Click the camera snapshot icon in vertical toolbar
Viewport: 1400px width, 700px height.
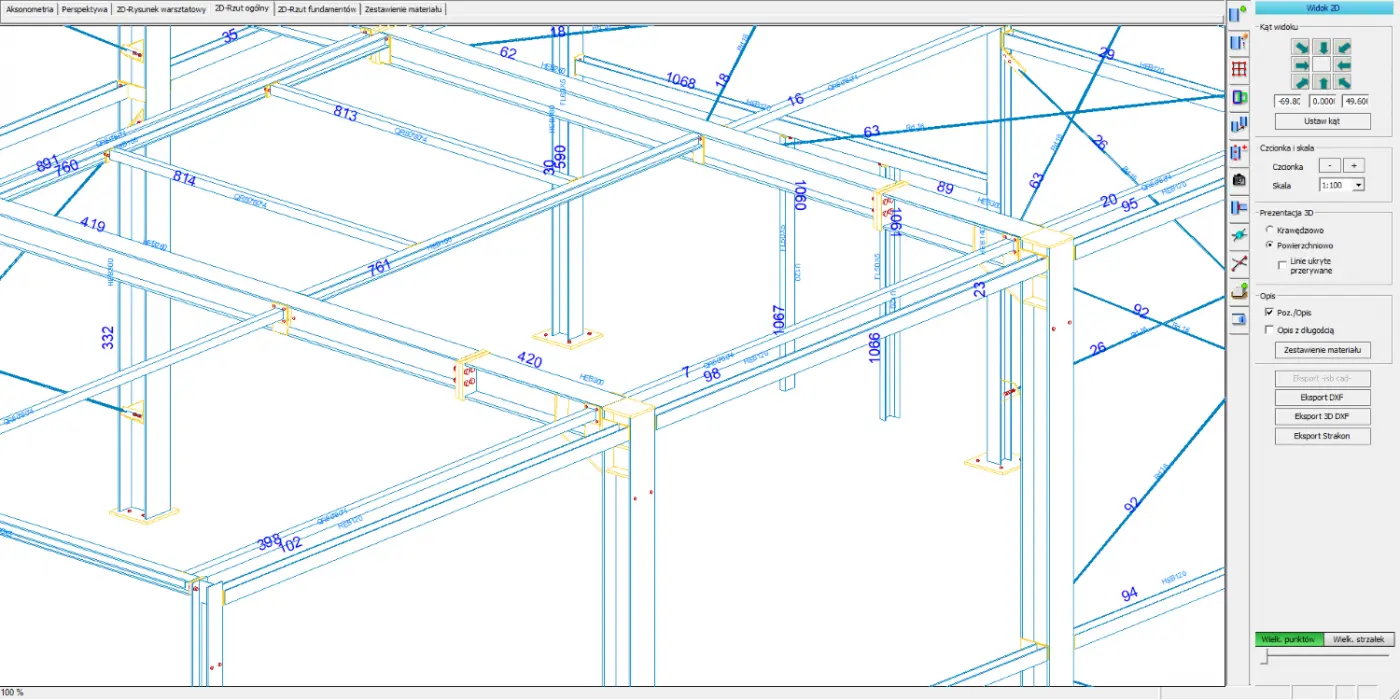[x=1239, y=180]
